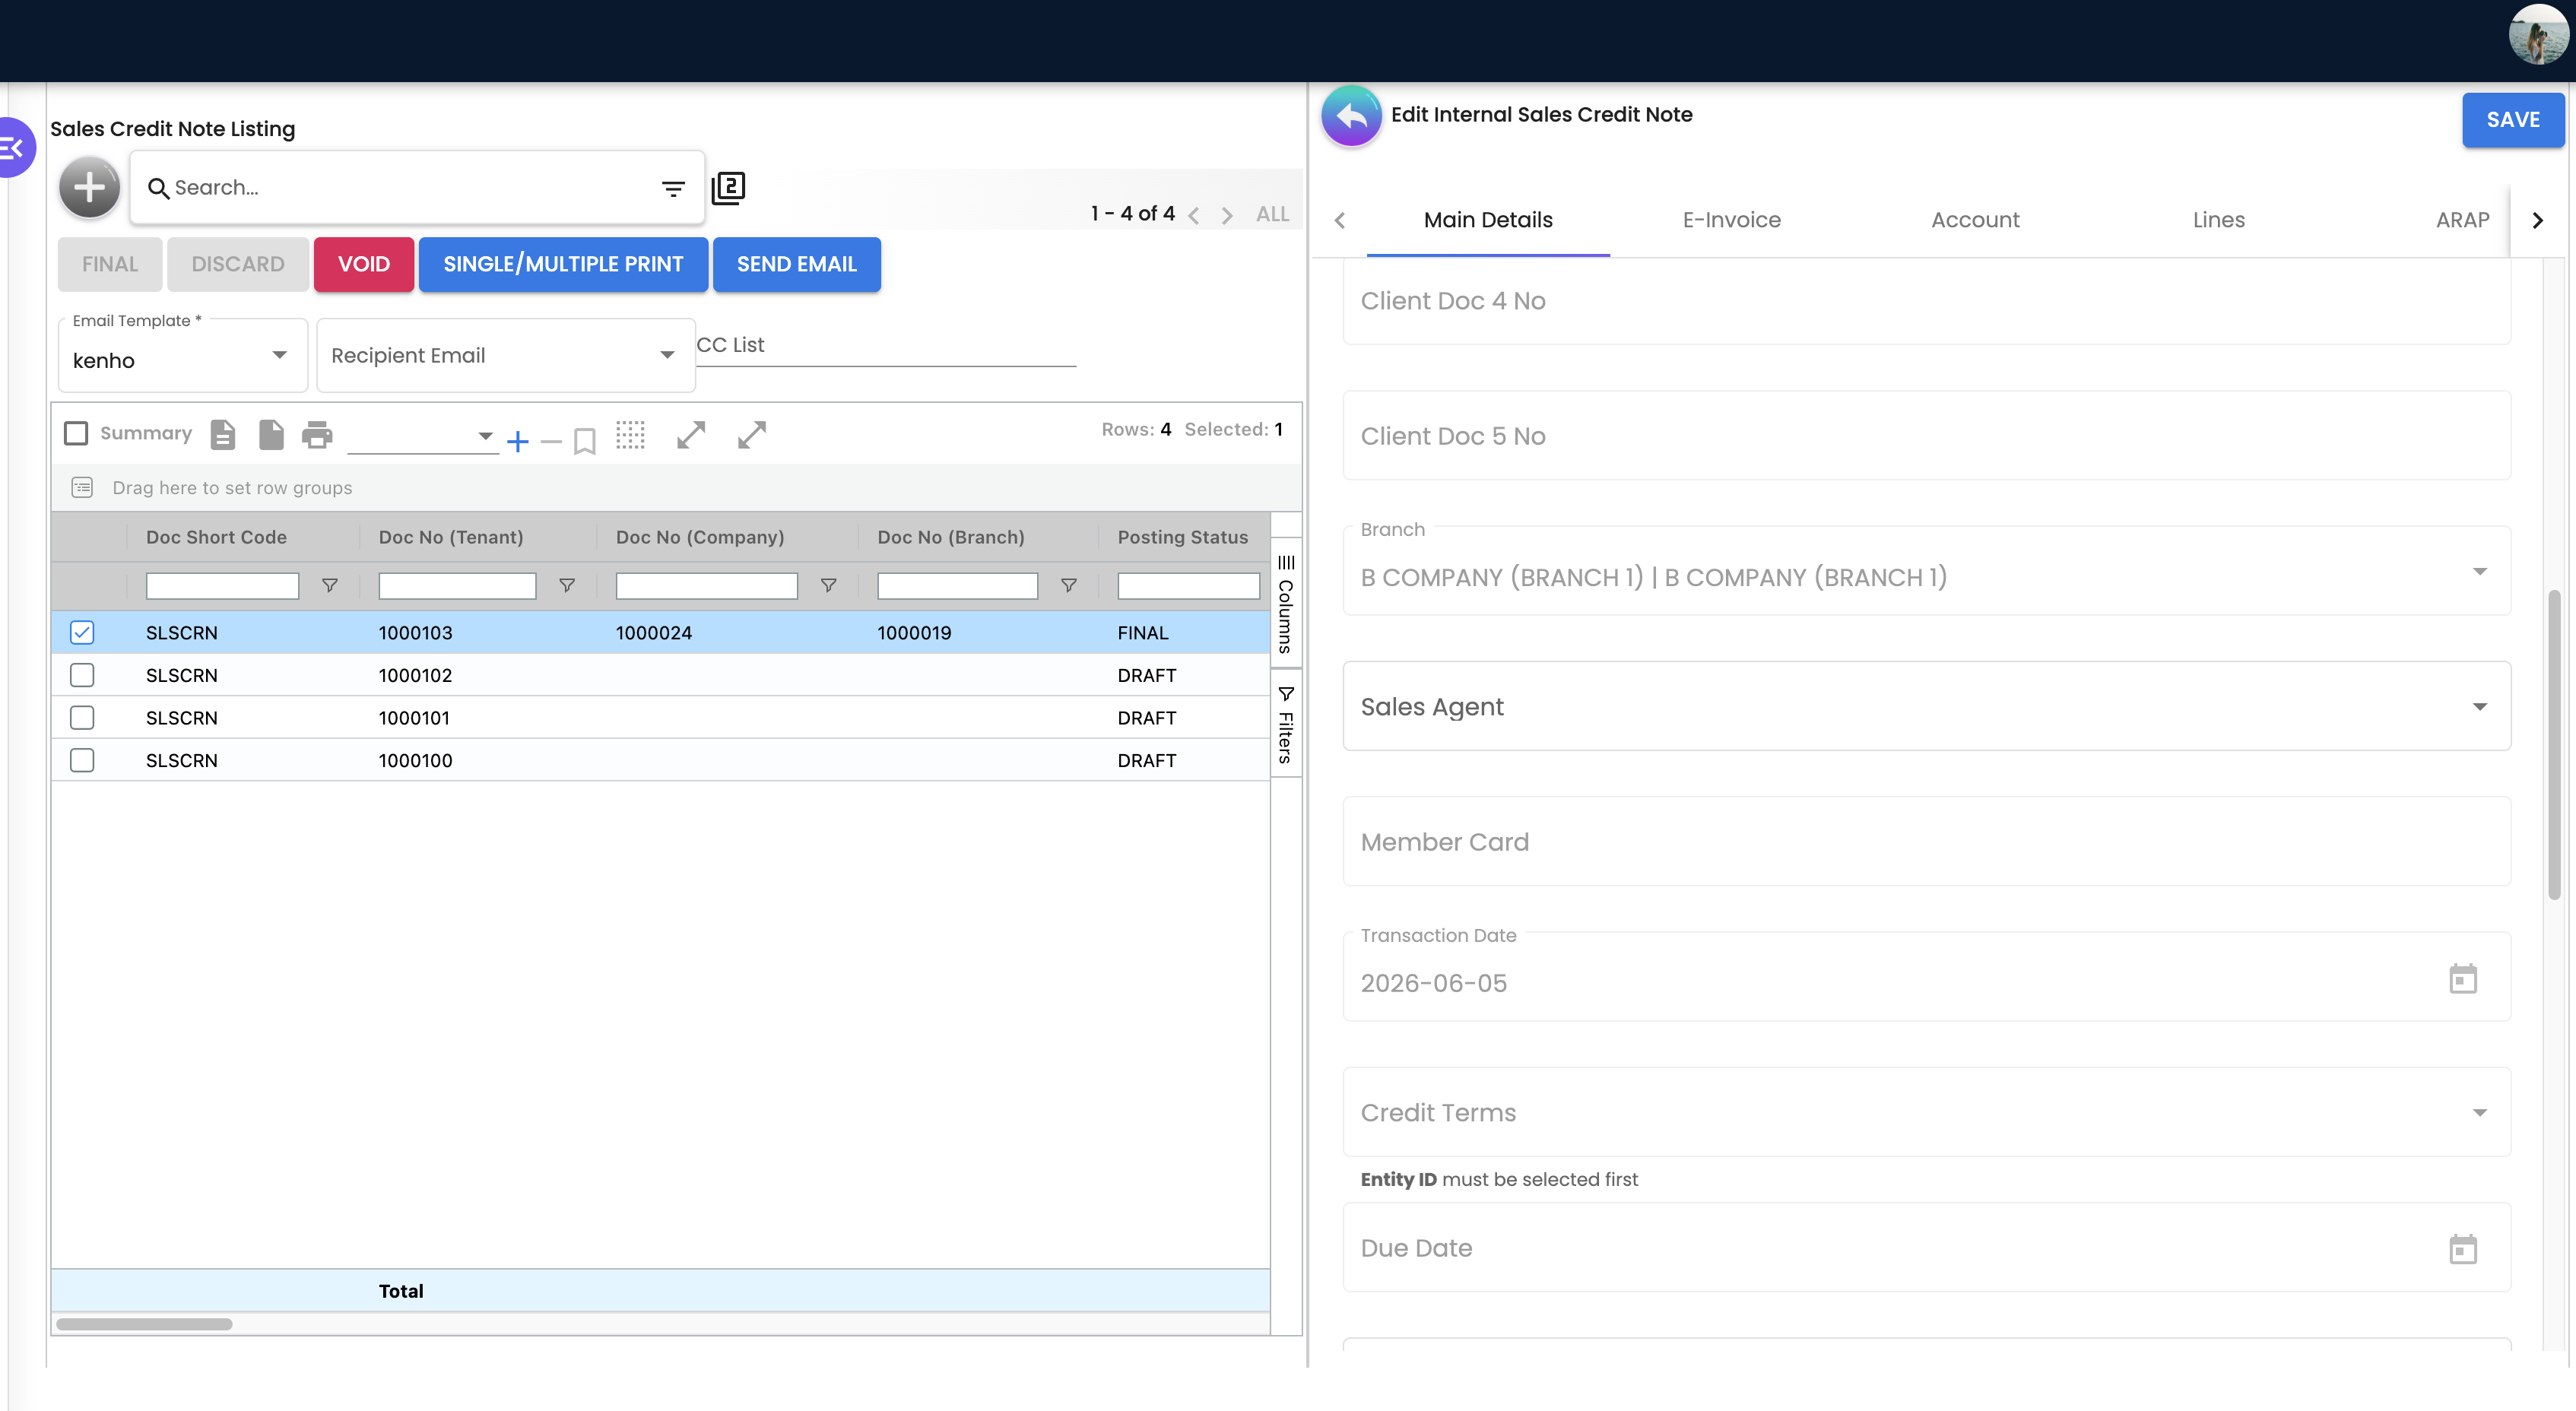Click the bookmark icon in grid toolbar
This screenshot has width=2576, height=1411.
[x=585, y=441]
